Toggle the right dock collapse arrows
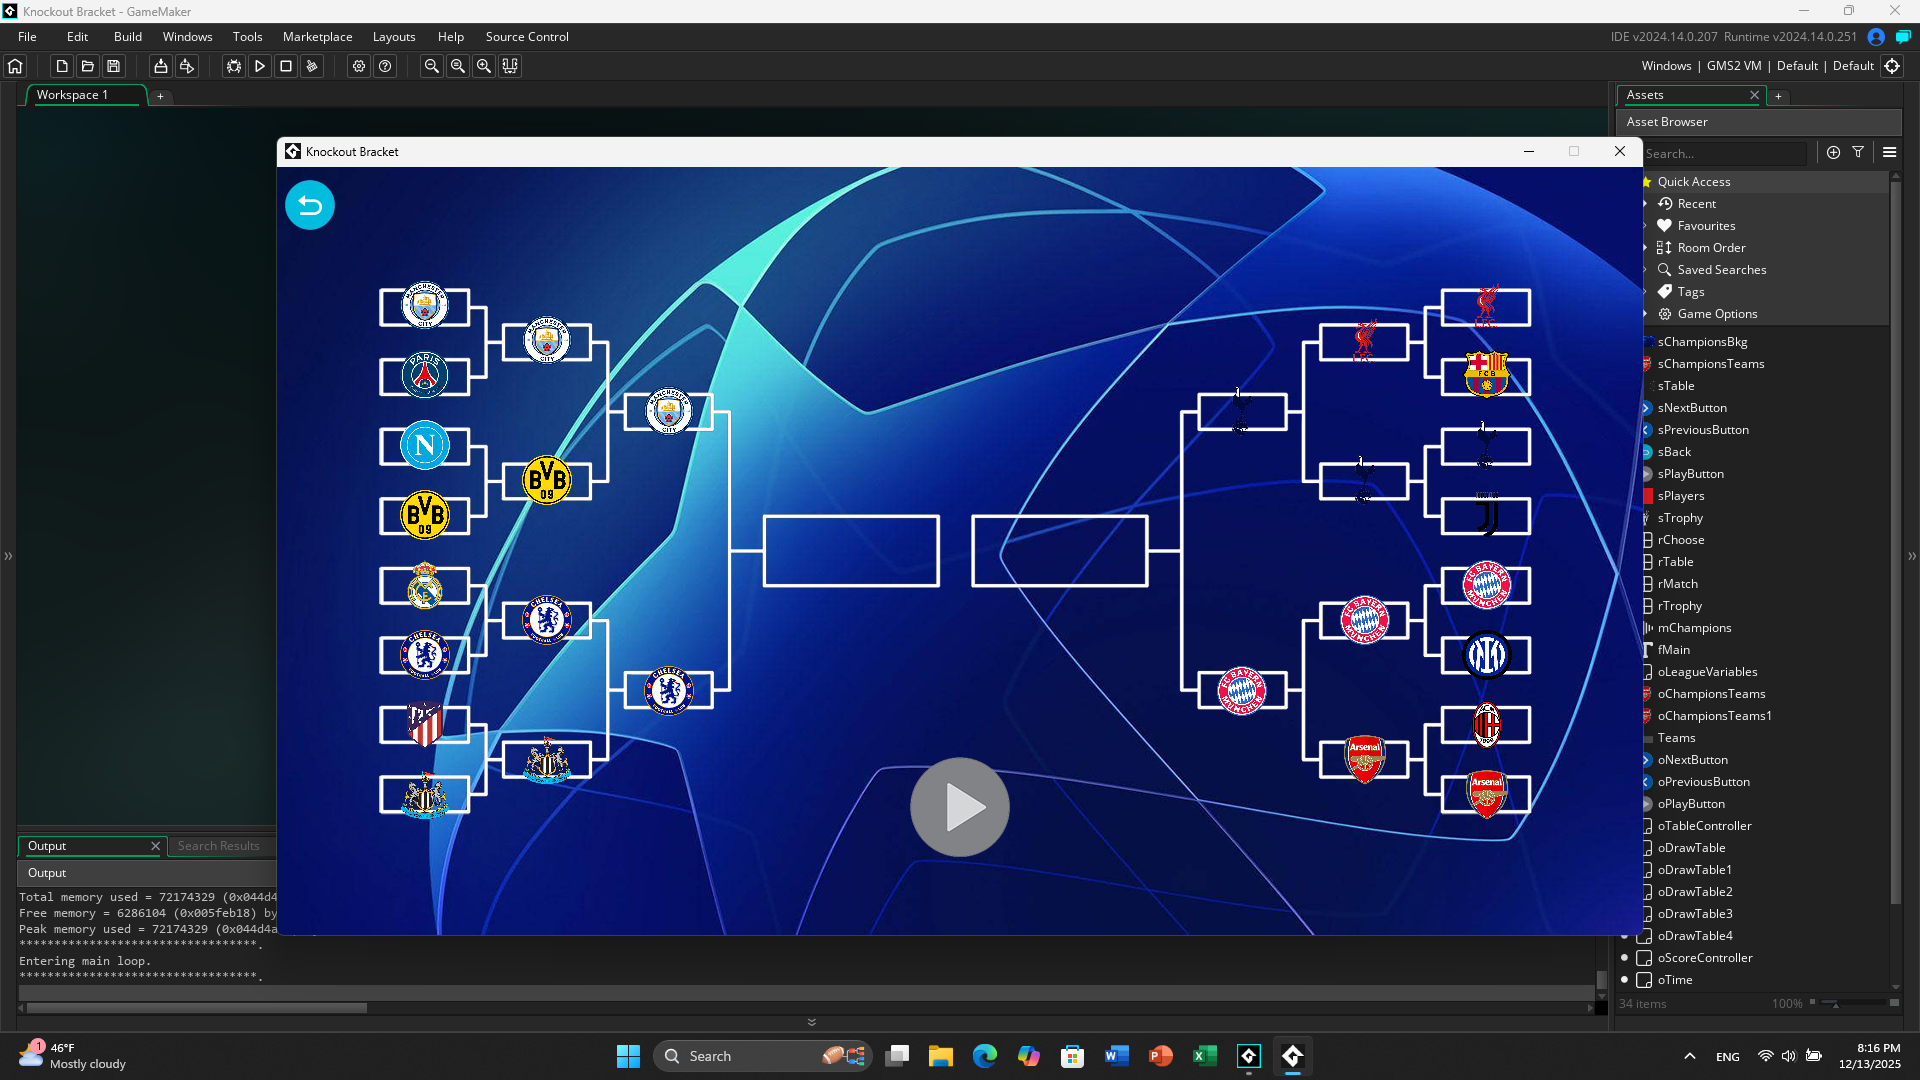The height and width of the screenshot is (1080, 1920). [x=1912, y=556]
